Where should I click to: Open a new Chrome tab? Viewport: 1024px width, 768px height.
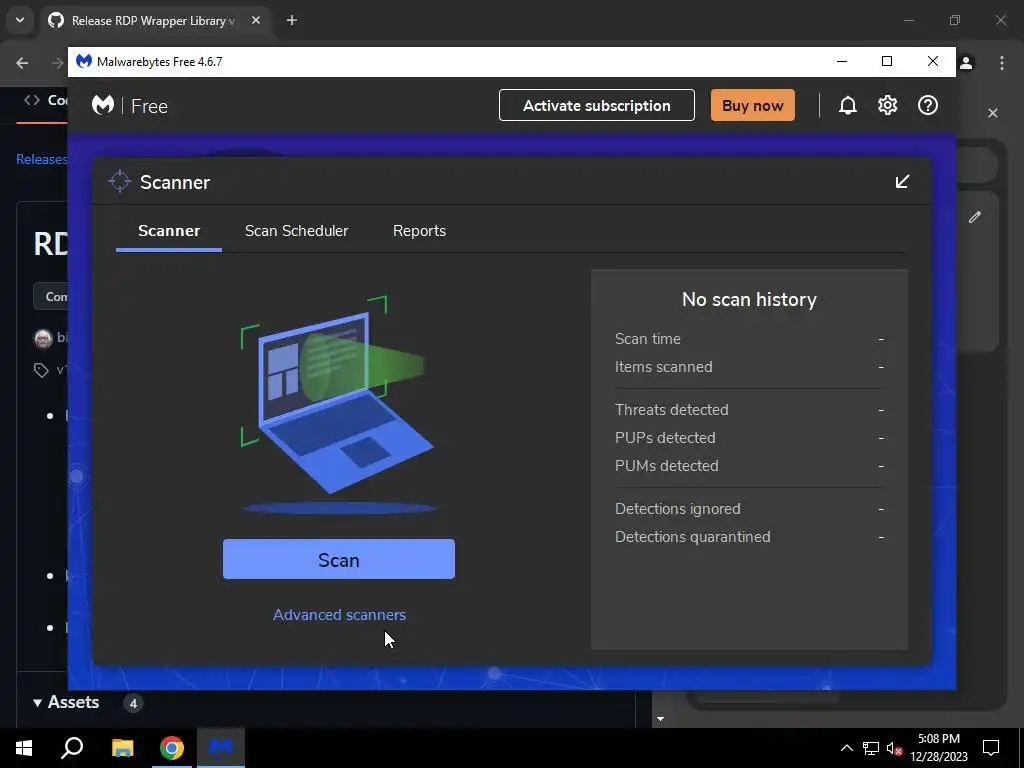[x=292, y=20]
